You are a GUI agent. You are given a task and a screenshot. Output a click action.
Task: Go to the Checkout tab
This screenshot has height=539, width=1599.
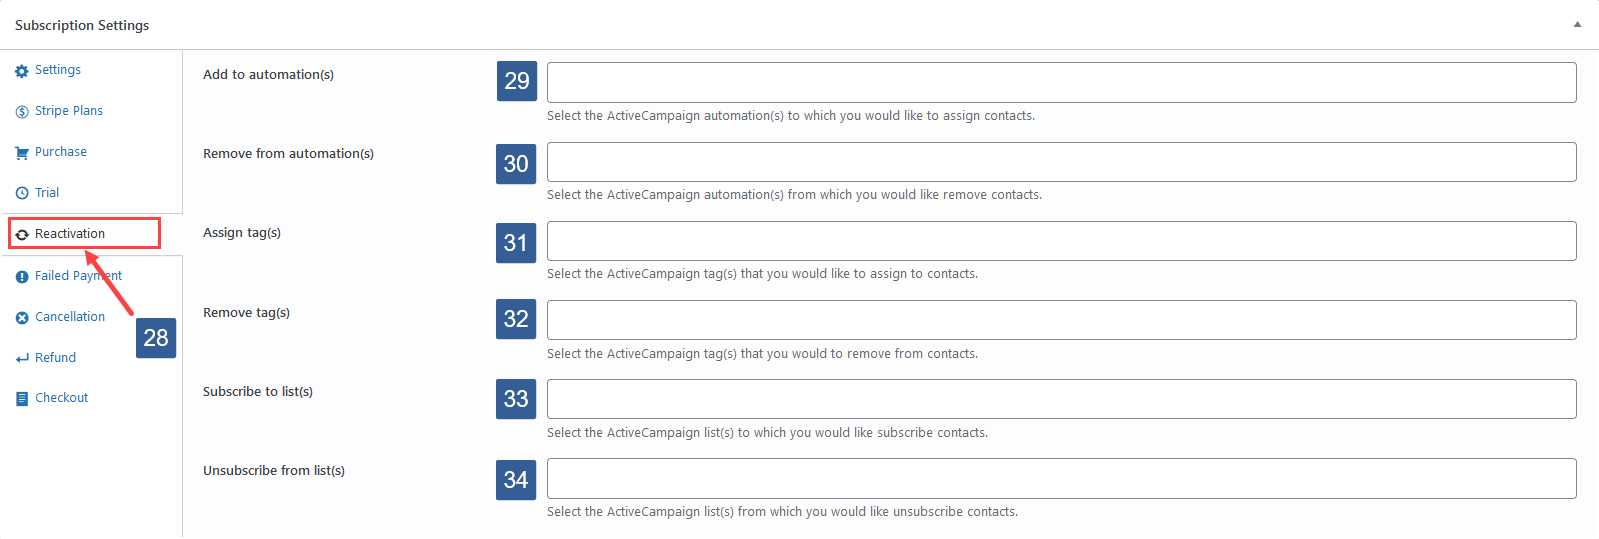coord(61,398)
